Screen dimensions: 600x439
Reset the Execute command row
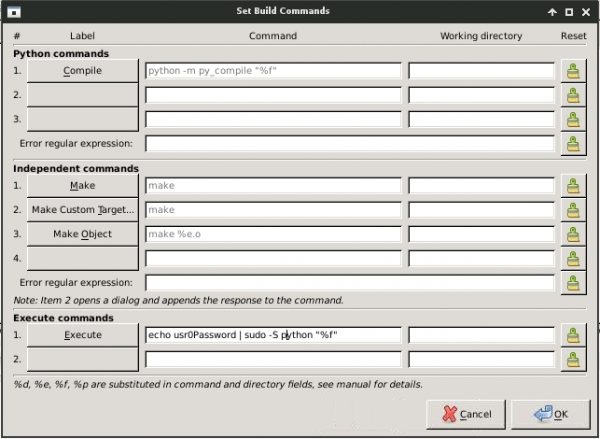point(573,335)
